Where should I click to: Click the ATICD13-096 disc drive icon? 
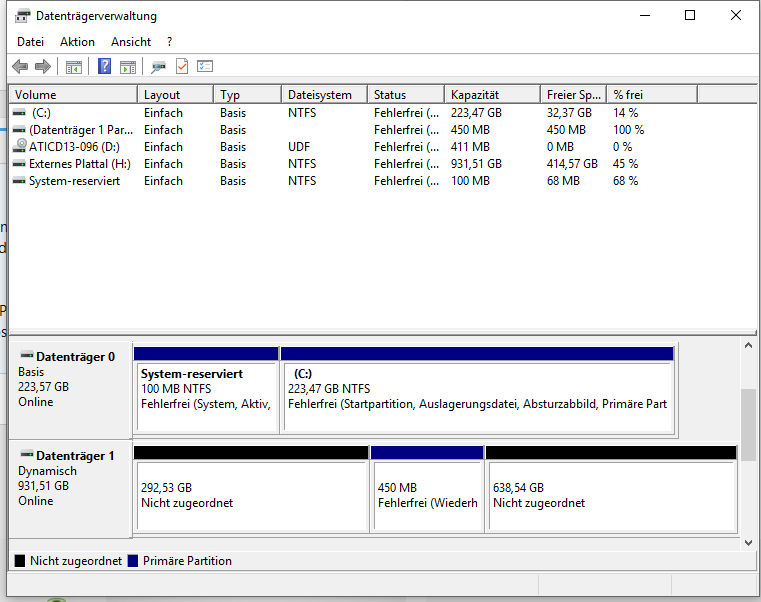pyautogui.click(x=20, y=145)
